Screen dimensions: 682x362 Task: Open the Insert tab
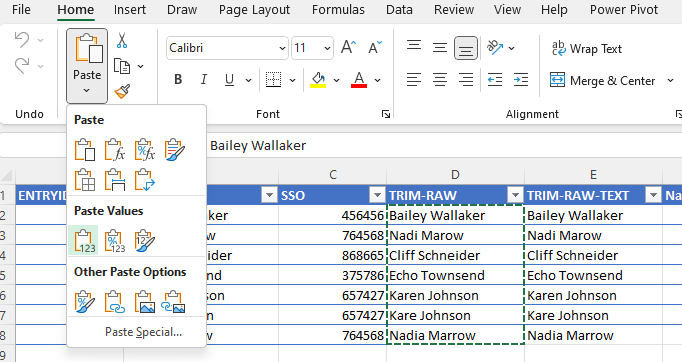[x=130, y=10]
